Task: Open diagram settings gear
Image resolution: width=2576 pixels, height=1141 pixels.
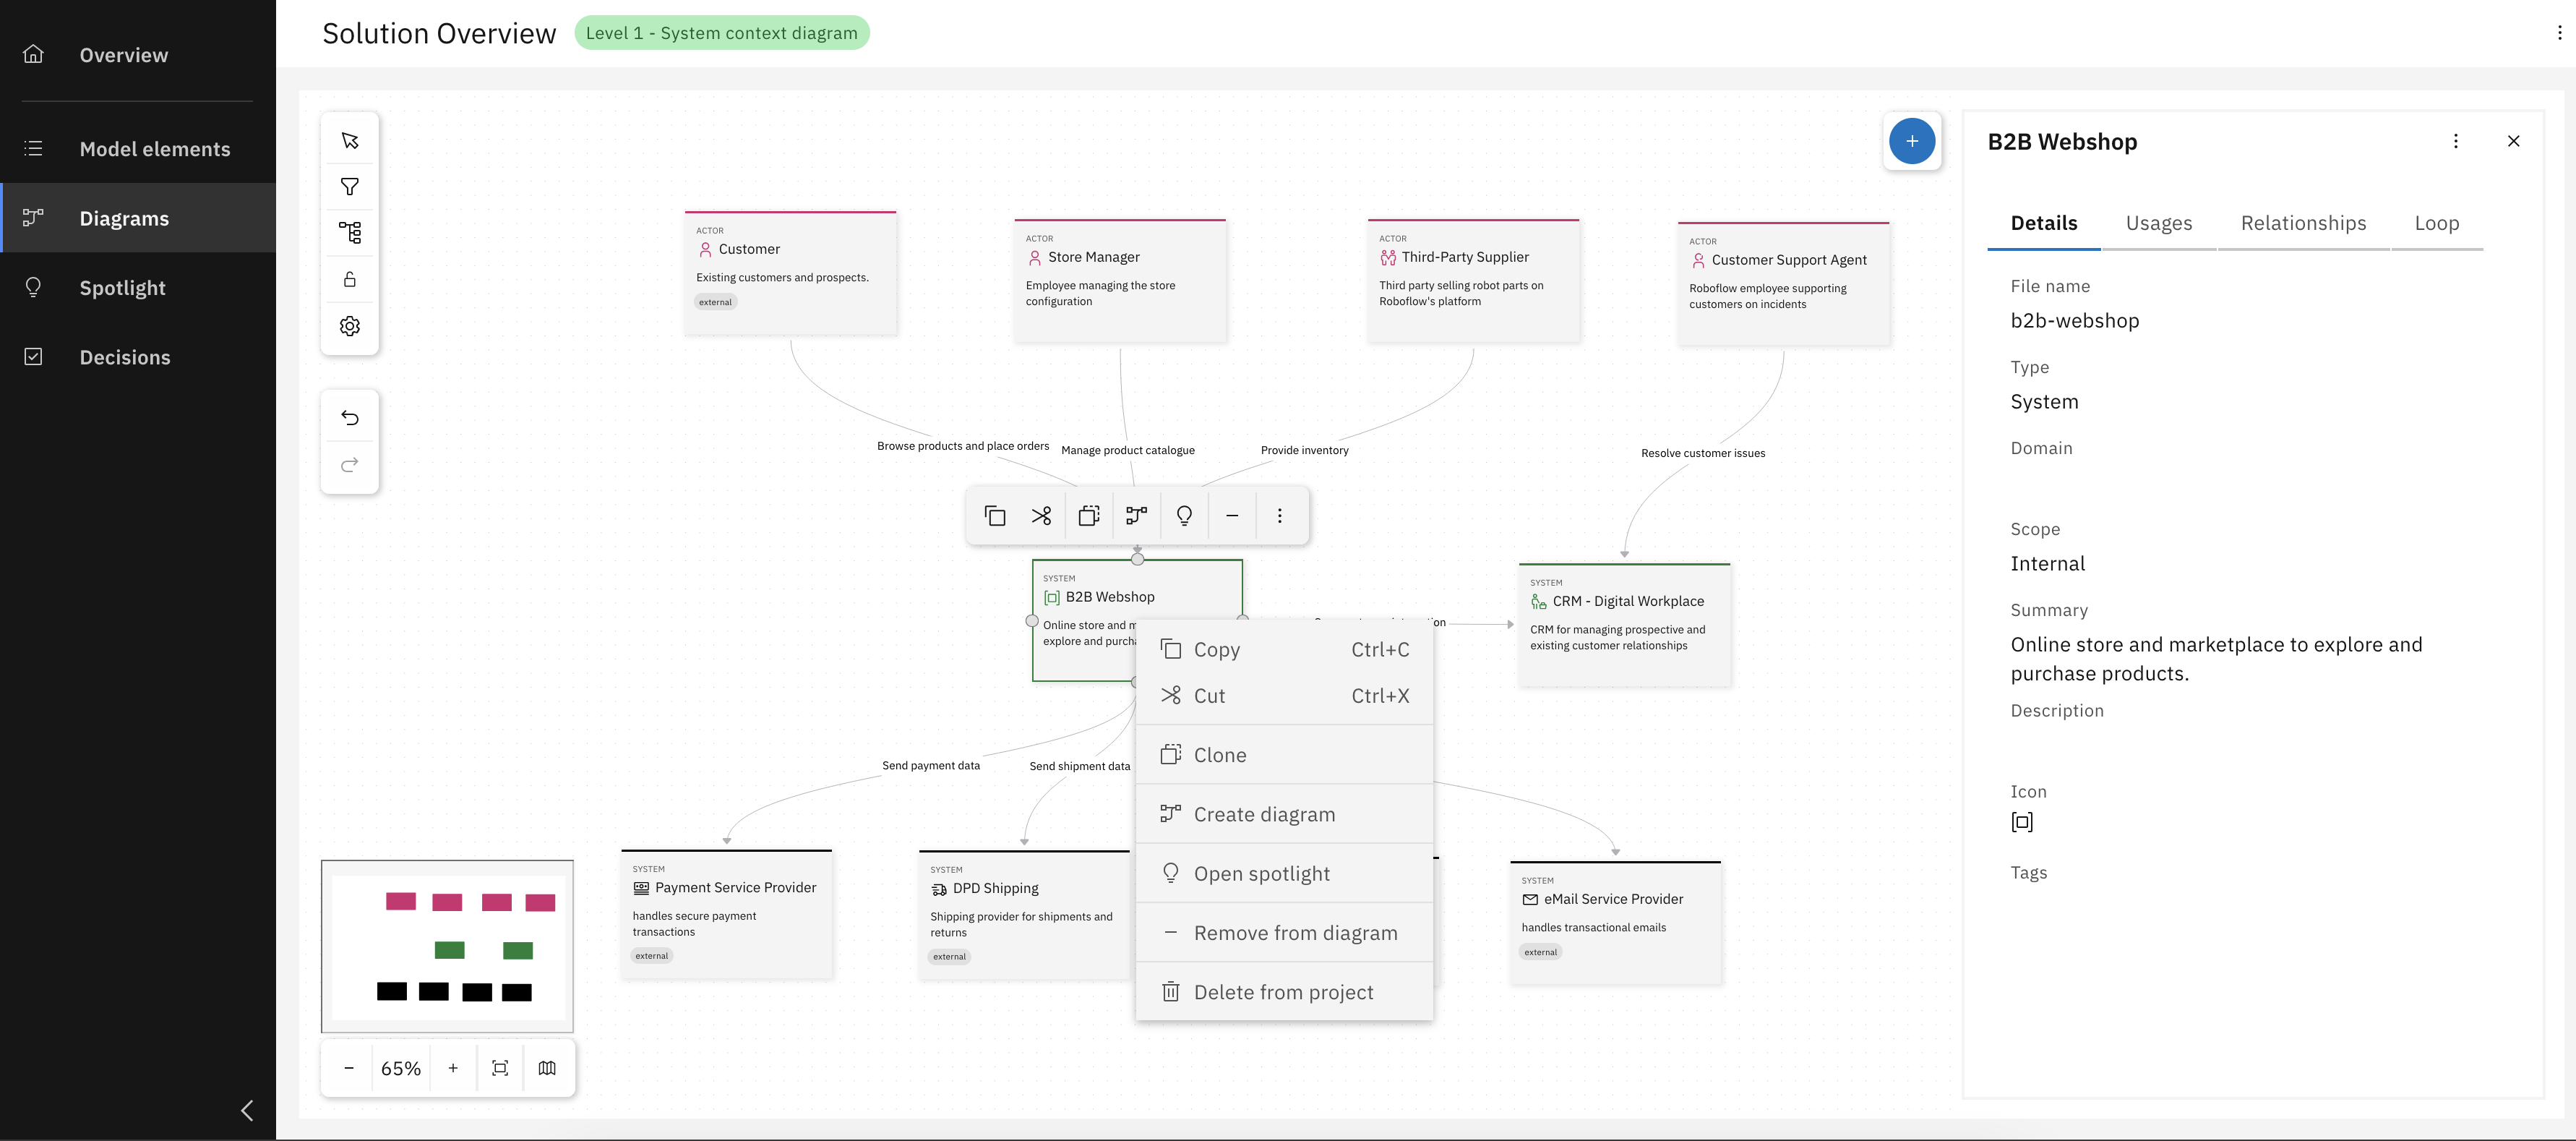Action: (349, 325)
